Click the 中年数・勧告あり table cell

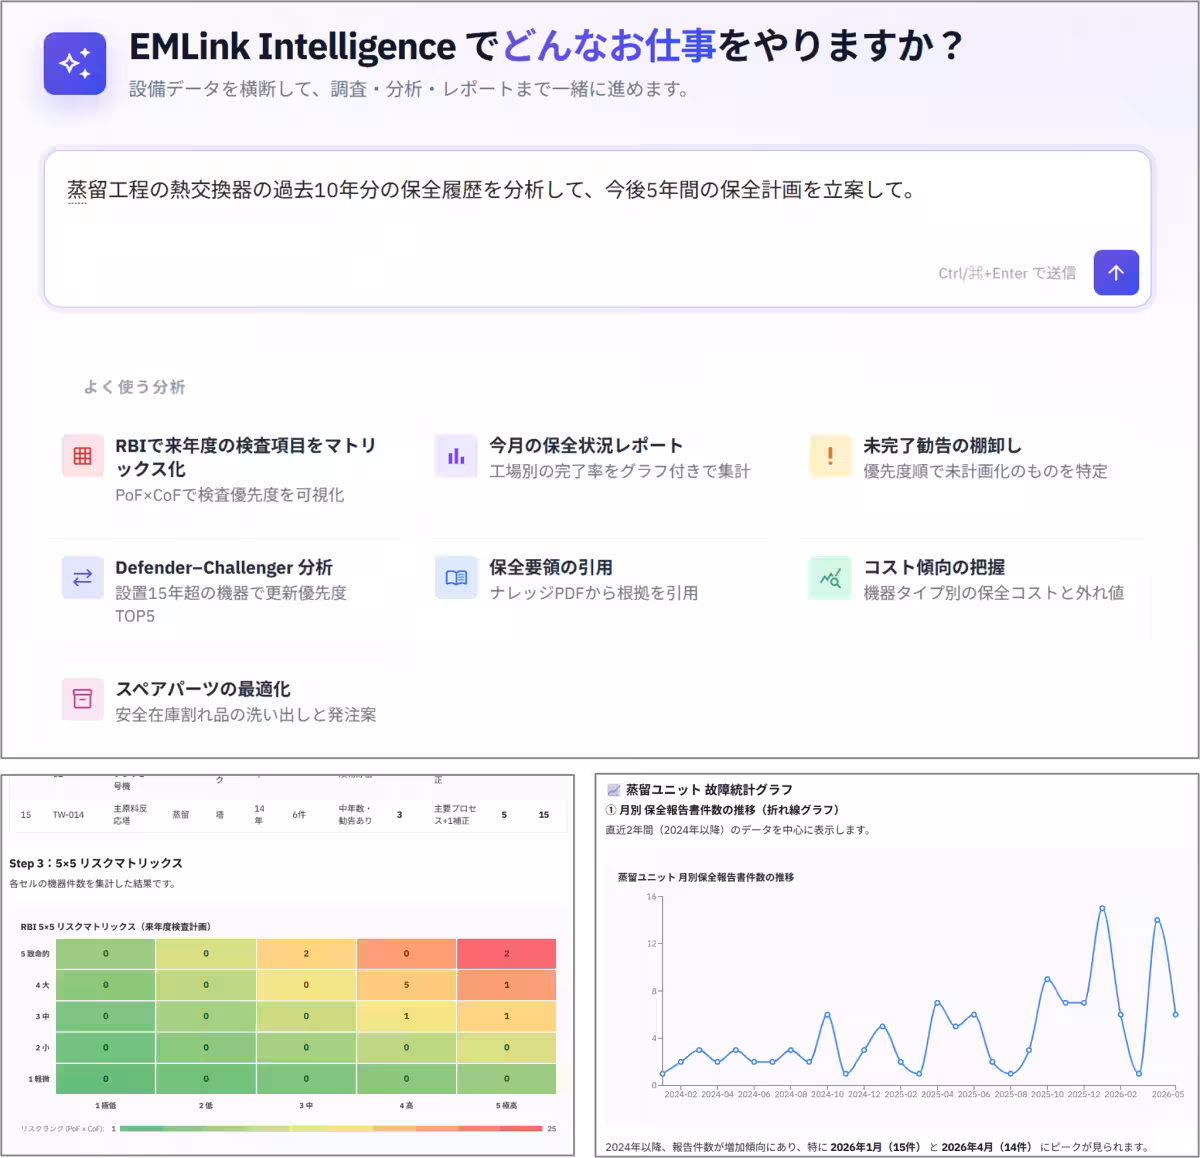(355, 815)
